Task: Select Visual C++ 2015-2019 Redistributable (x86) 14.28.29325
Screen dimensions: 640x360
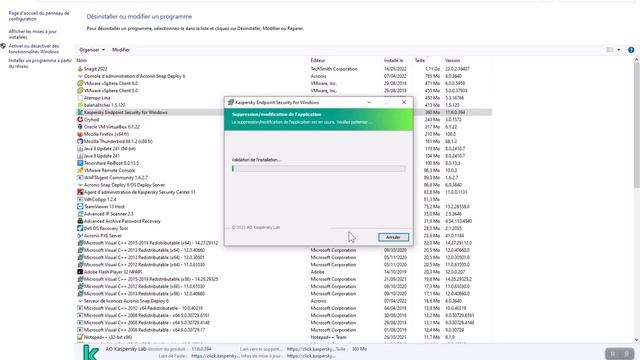Action: (284, 279)
